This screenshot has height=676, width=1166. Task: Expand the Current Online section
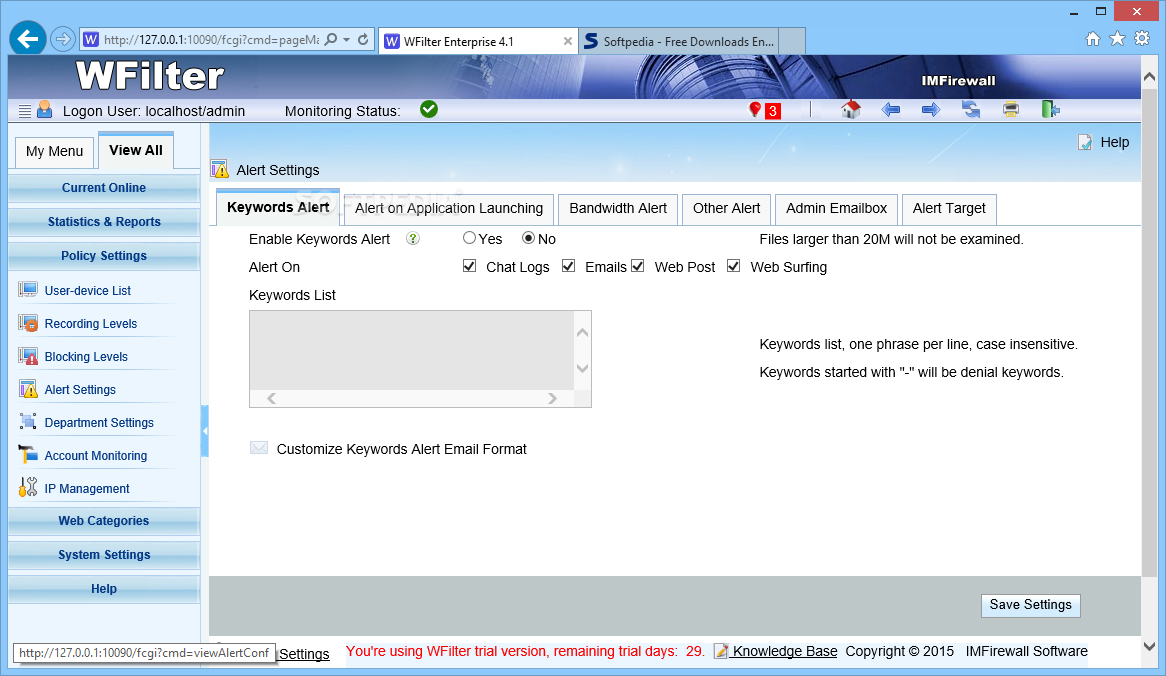pyautogui.click(x=103, y=187)
